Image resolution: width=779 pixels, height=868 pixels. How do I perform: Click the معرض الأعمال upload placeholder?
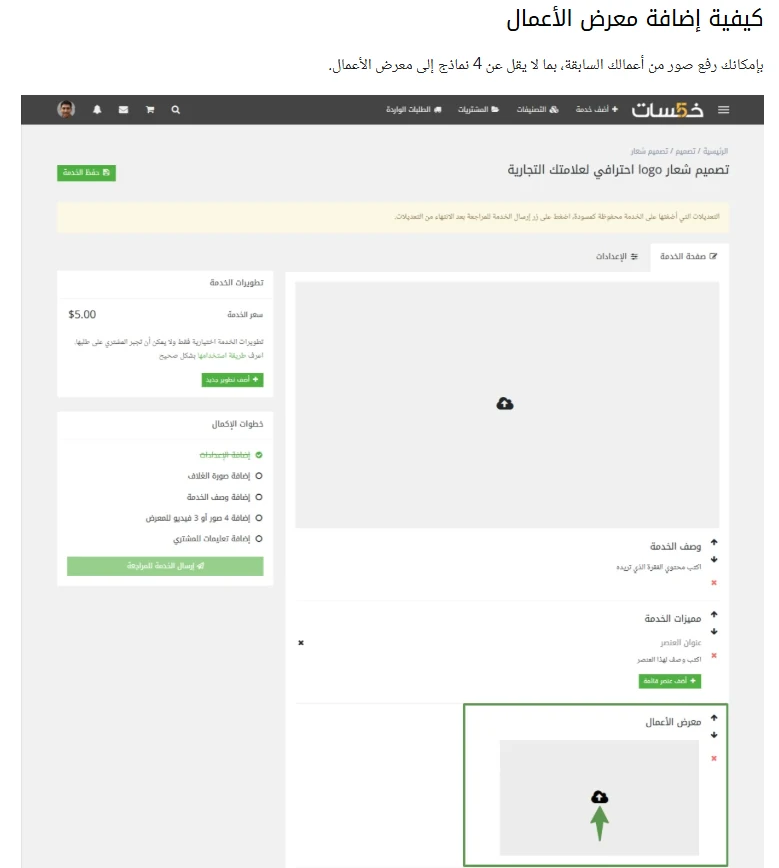pos(599,798)
